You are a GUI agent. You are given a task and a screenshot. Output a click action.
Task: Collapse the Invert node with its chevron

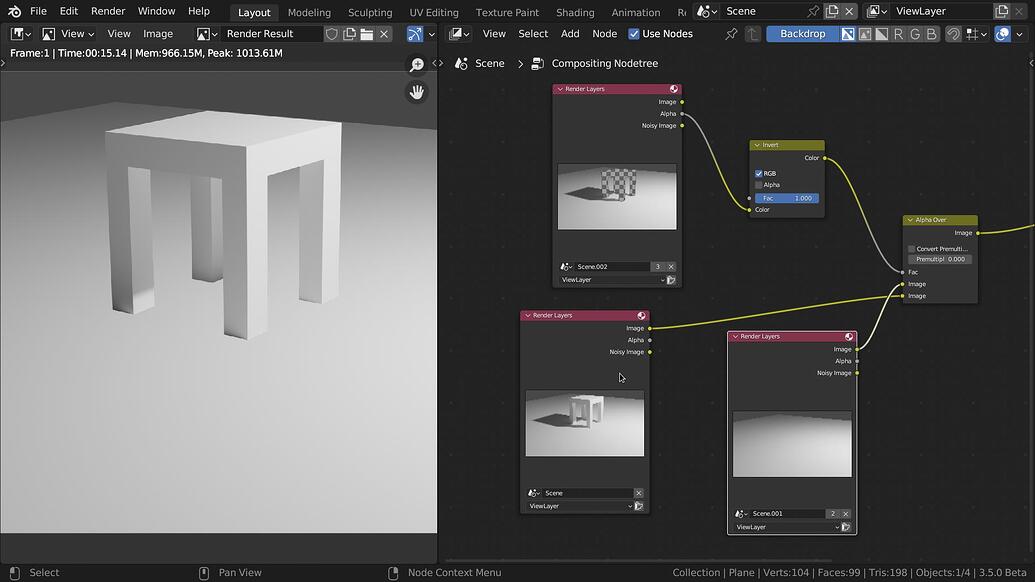(x=757, y=145)
